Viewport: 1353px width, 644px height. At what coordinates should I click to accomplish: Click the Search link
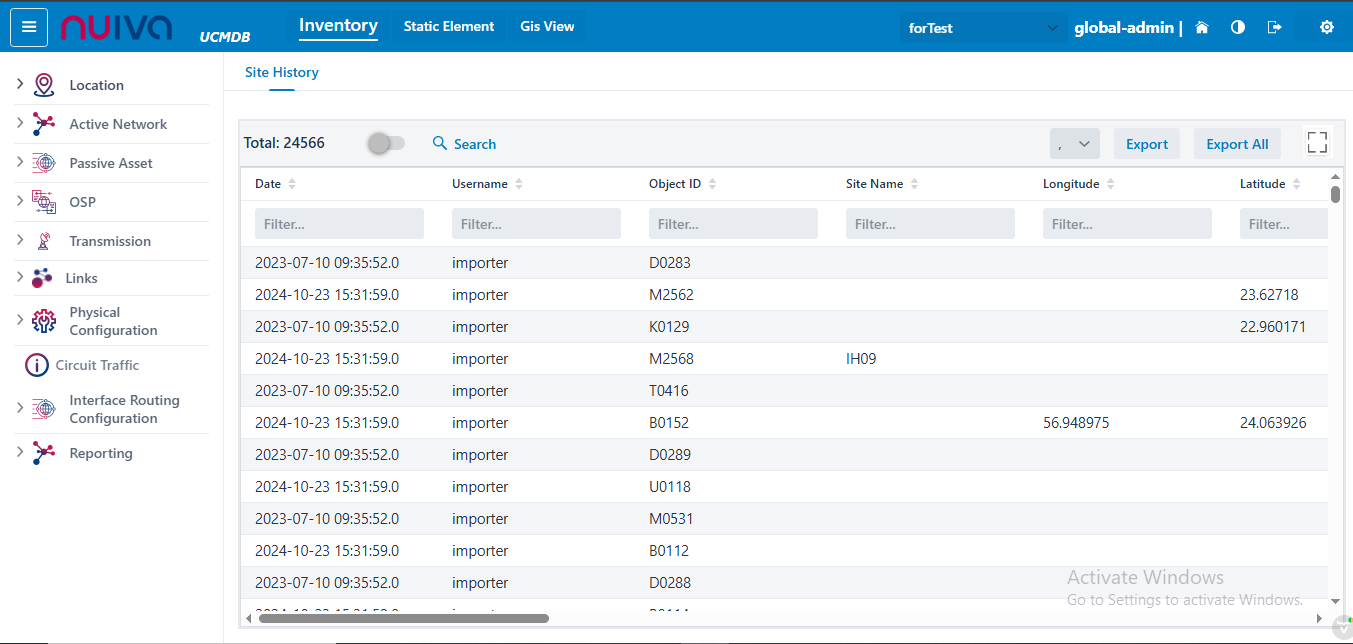point(465,144)
